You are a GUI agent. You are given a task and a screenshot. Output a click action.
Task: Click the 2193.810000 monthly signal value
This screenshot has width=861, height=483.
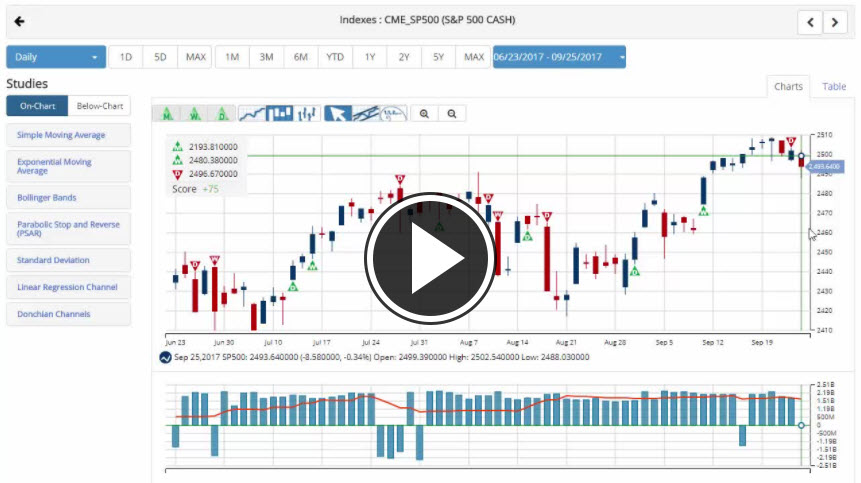(213, 147)
